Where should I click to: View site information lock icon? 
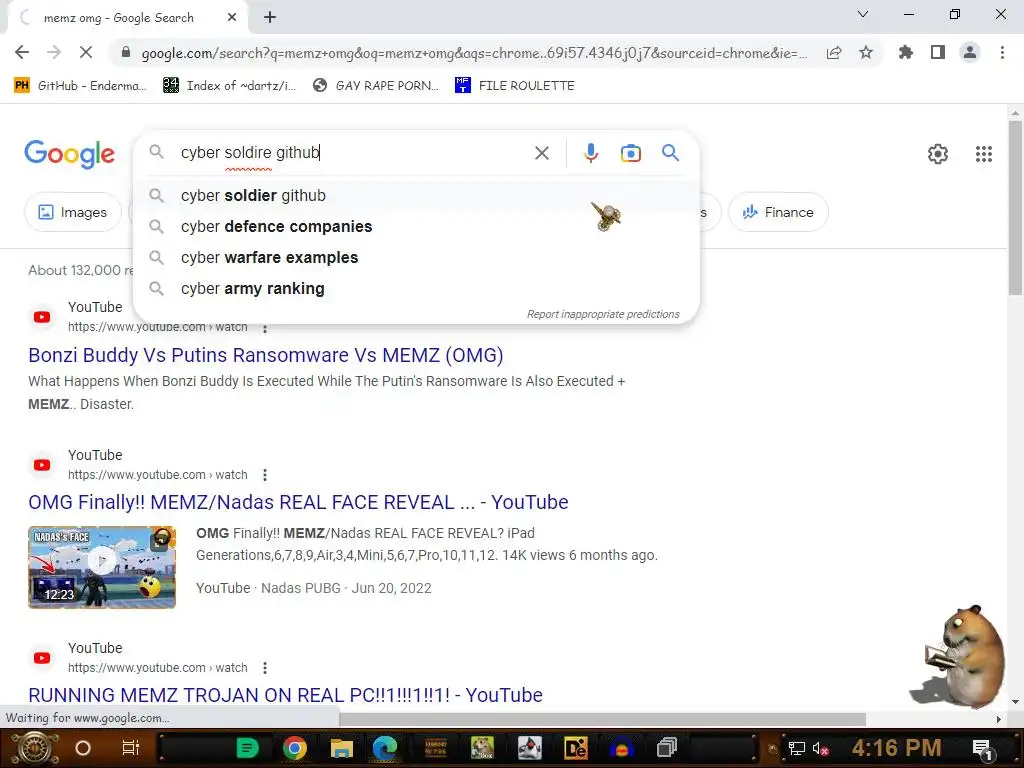(125, 53)
